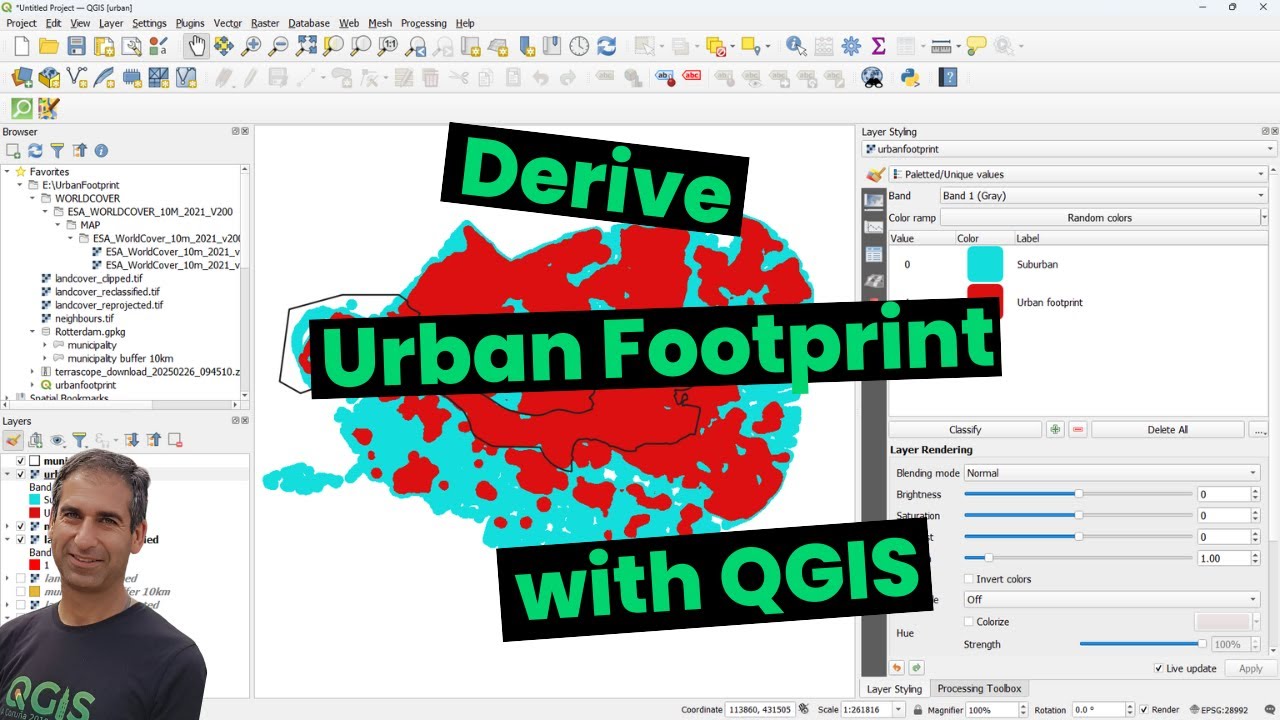Image resolution: width=1280 pixels, height=720 pixels.
Task: Toggle the Render checkbox in status bar
Action: 1142,709
